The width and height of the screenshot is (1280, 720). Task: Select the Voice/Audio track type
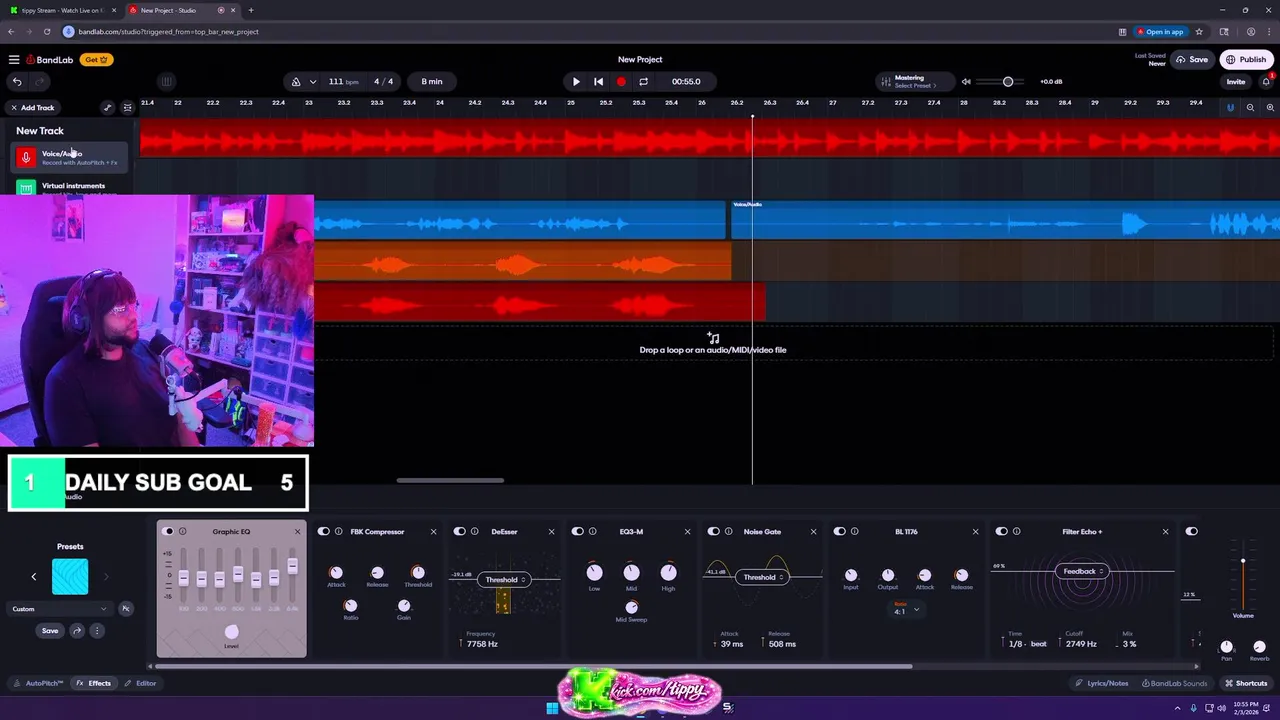click(x=69, y=157)
